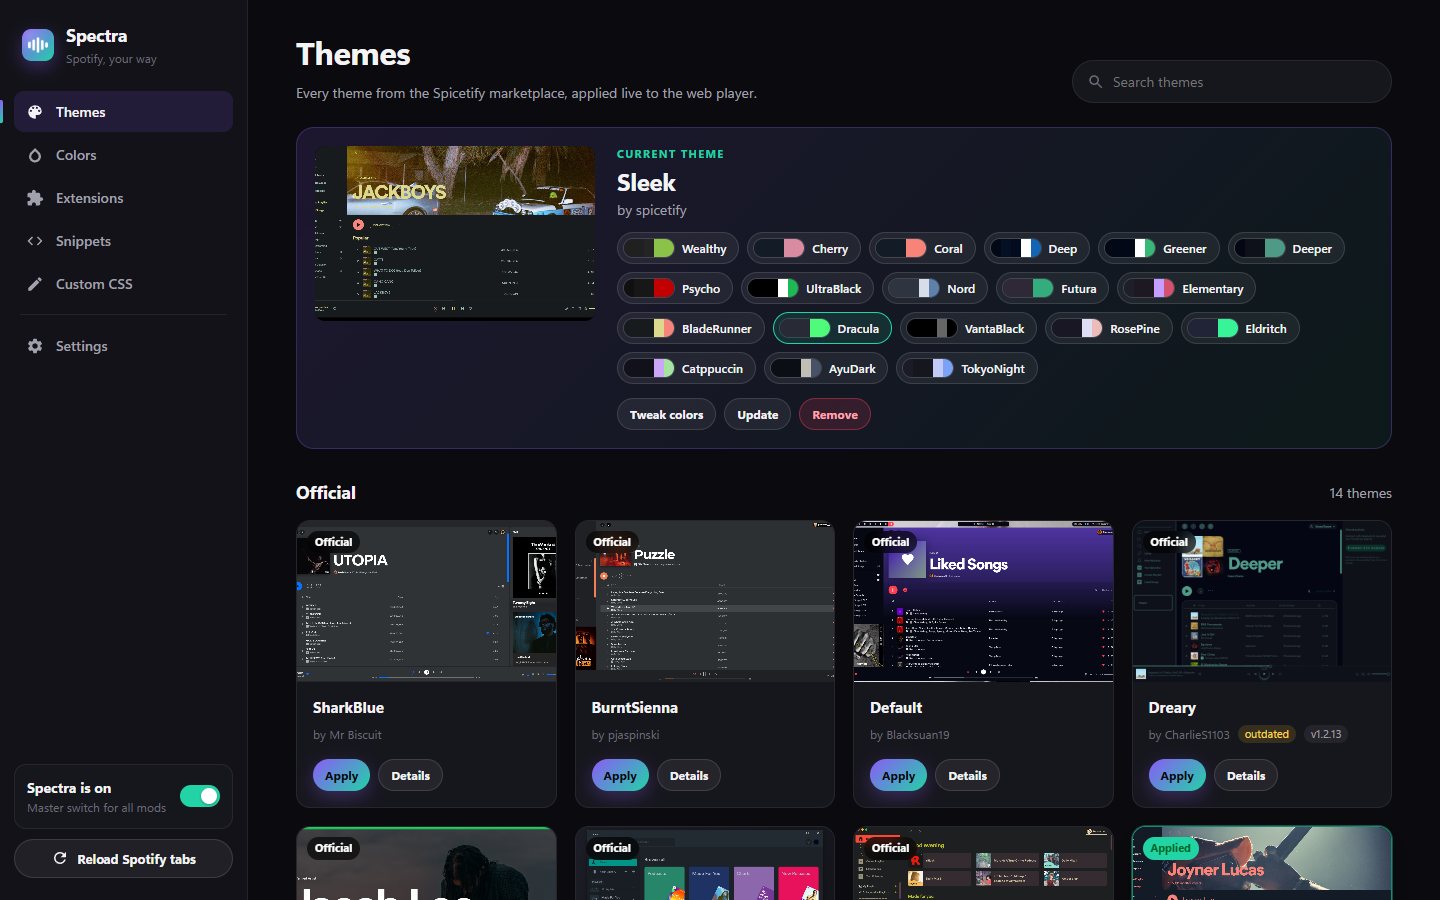Click the '14 themes' count text
The width and height of the screenshot is (1440, 900).
point(1360,493)
